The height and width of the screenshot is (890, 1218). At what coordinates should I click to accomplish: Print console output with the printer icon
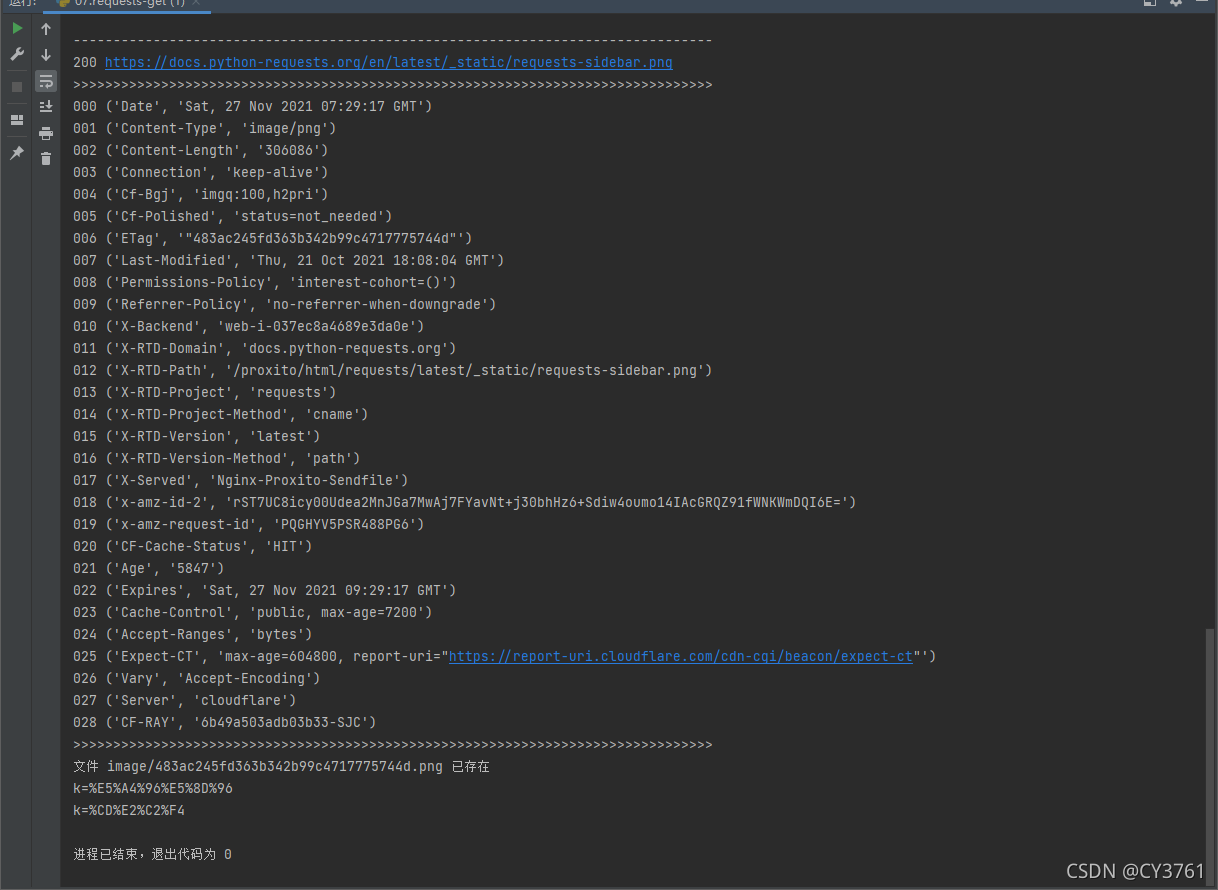46,133
